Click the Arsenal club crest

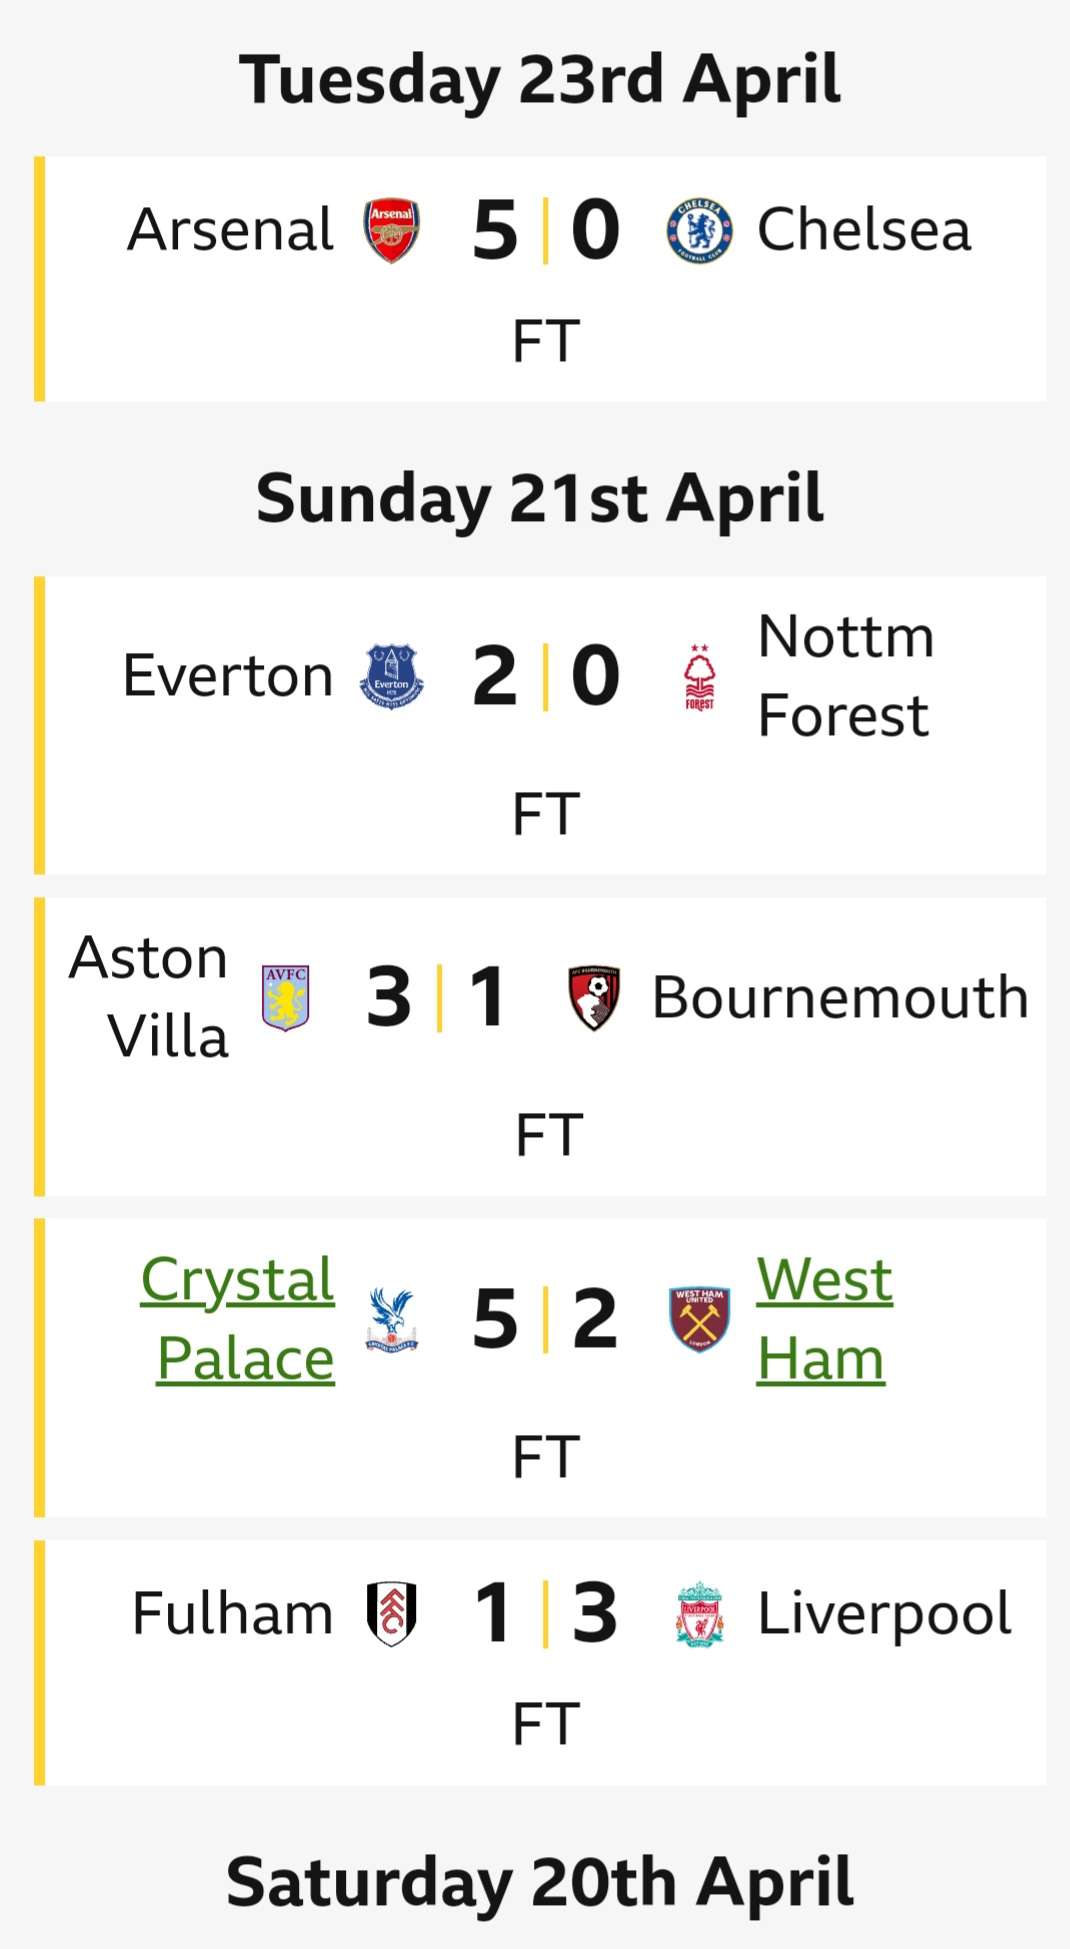tap(391, 230)
